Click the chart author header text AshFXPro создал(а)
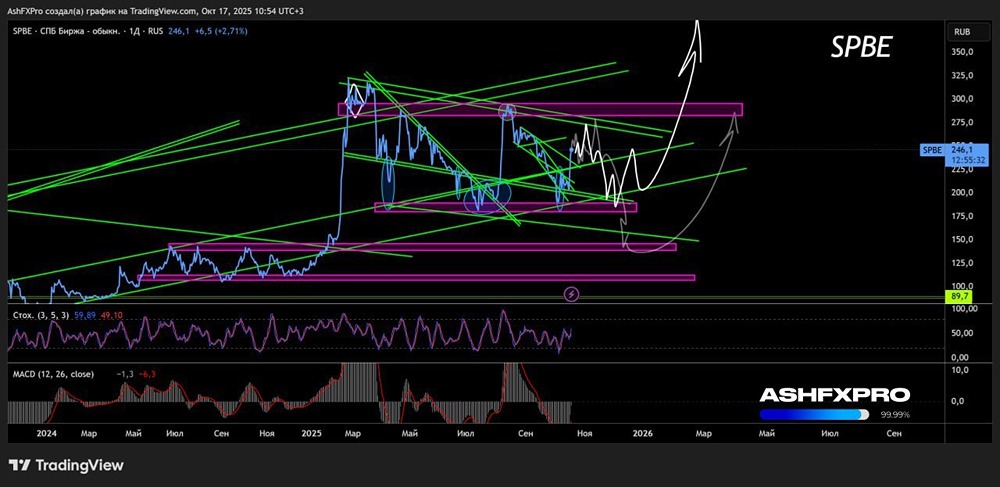1000x487 pixels. tap(44, 12)
